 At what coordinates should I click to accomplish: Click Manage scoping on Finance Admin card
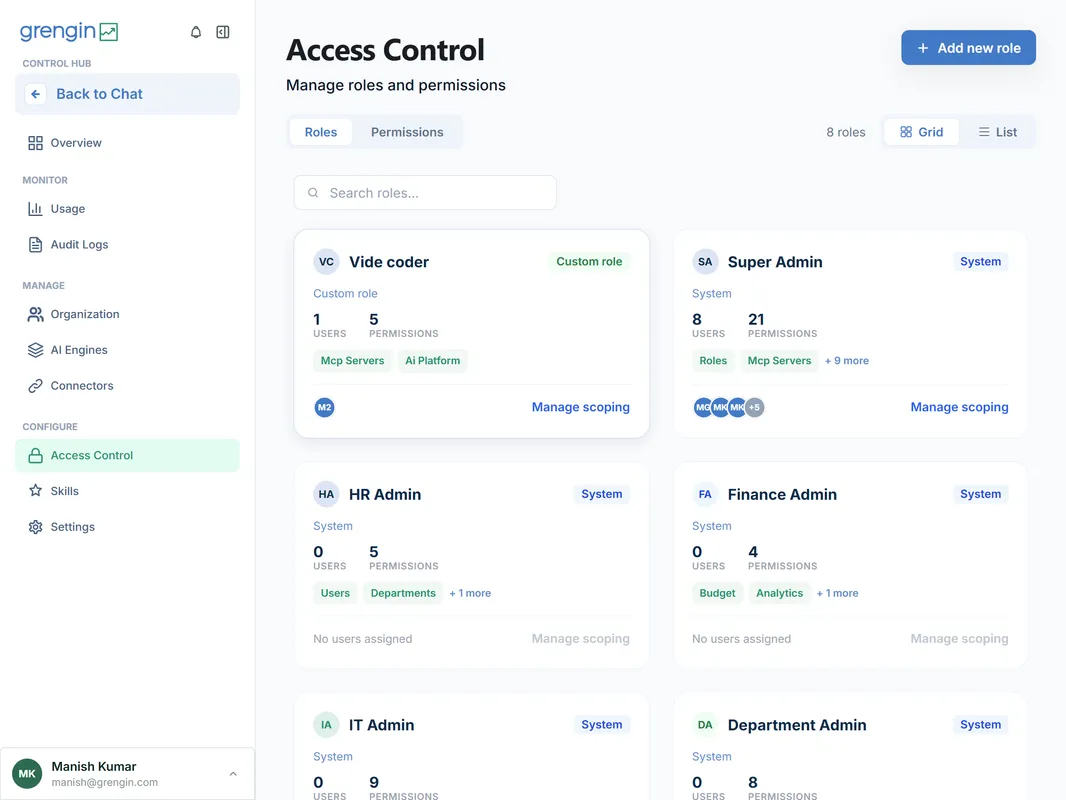click(959, 639)
